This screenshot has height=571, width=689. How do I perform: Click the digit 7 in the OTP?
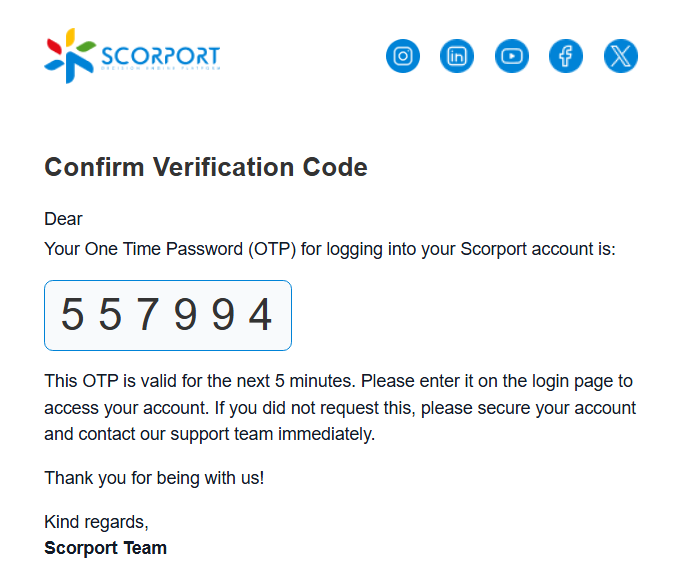click(x=147, y=316)
